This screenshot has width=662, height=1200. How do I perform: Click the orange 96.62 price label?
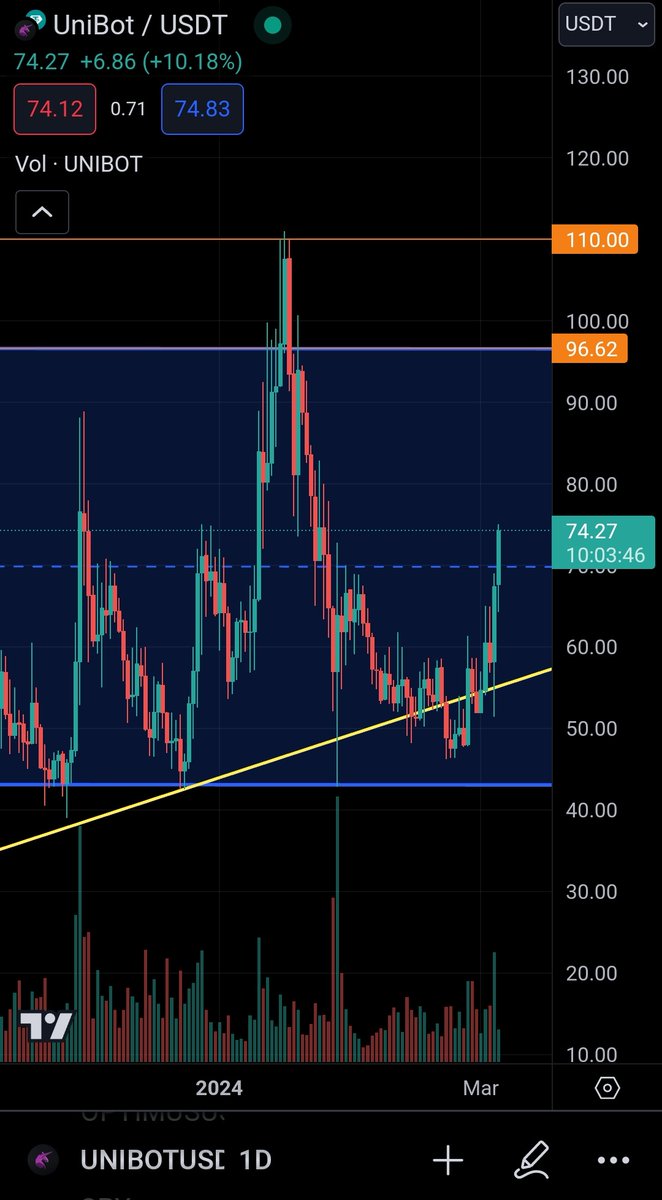[x=591, y=349]
